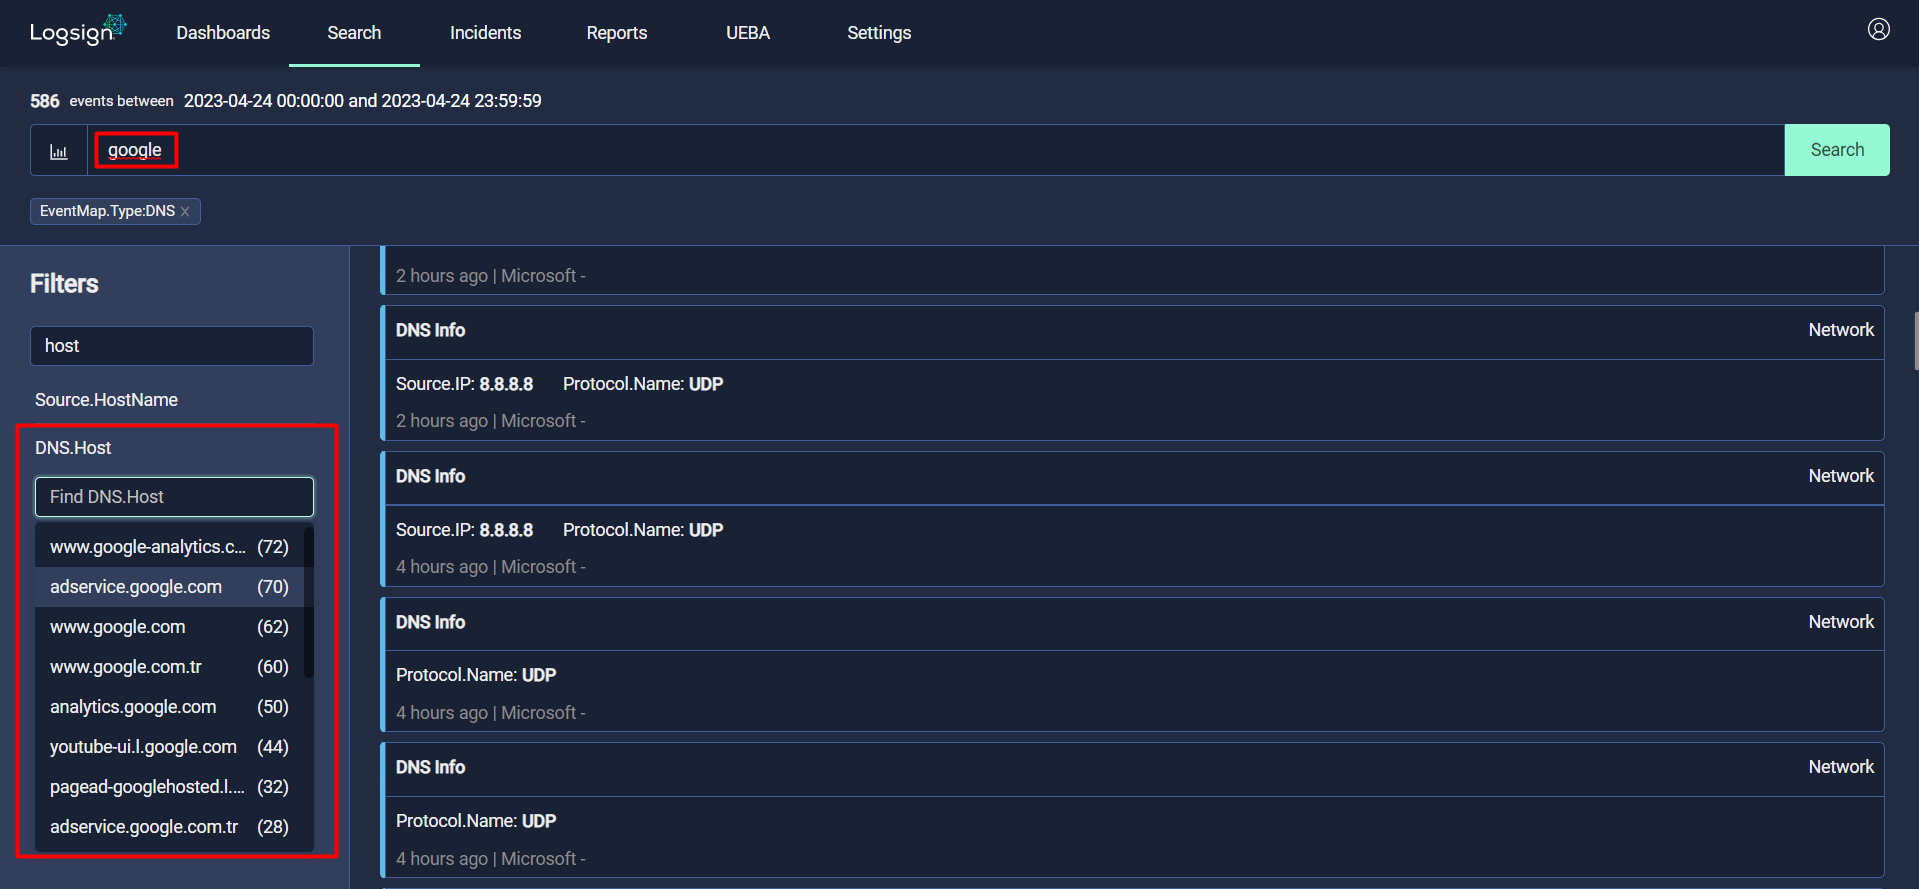Open Settings from the top navigation

(879, 33)
